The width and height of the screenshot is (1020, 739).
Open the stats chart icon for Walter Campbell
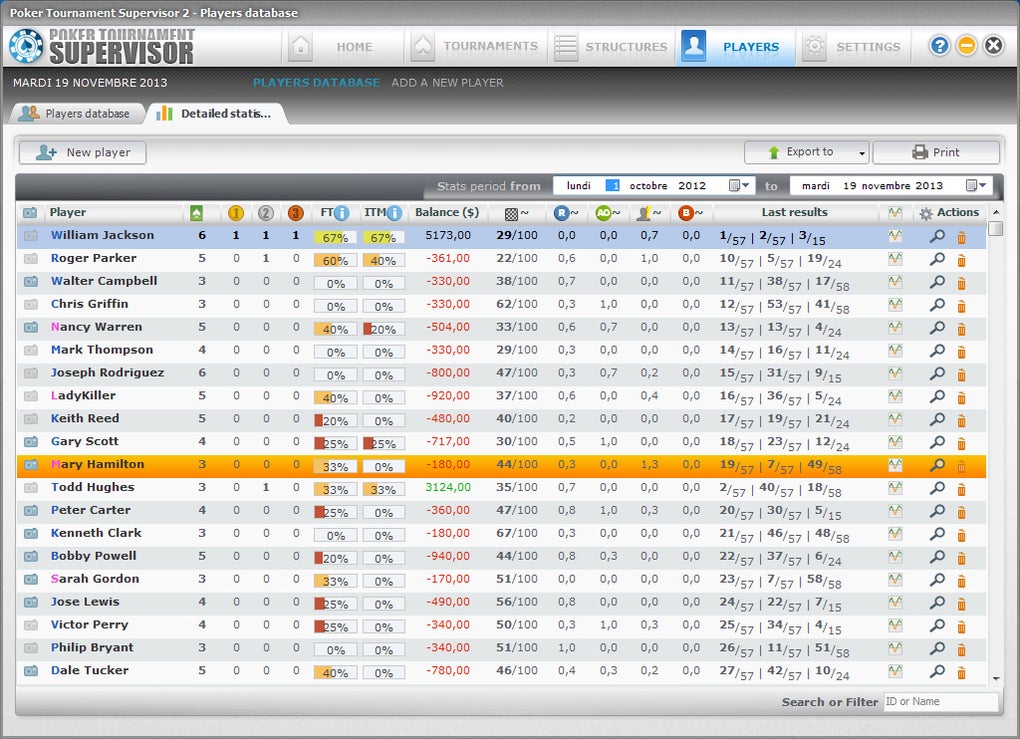click(895, 282)
